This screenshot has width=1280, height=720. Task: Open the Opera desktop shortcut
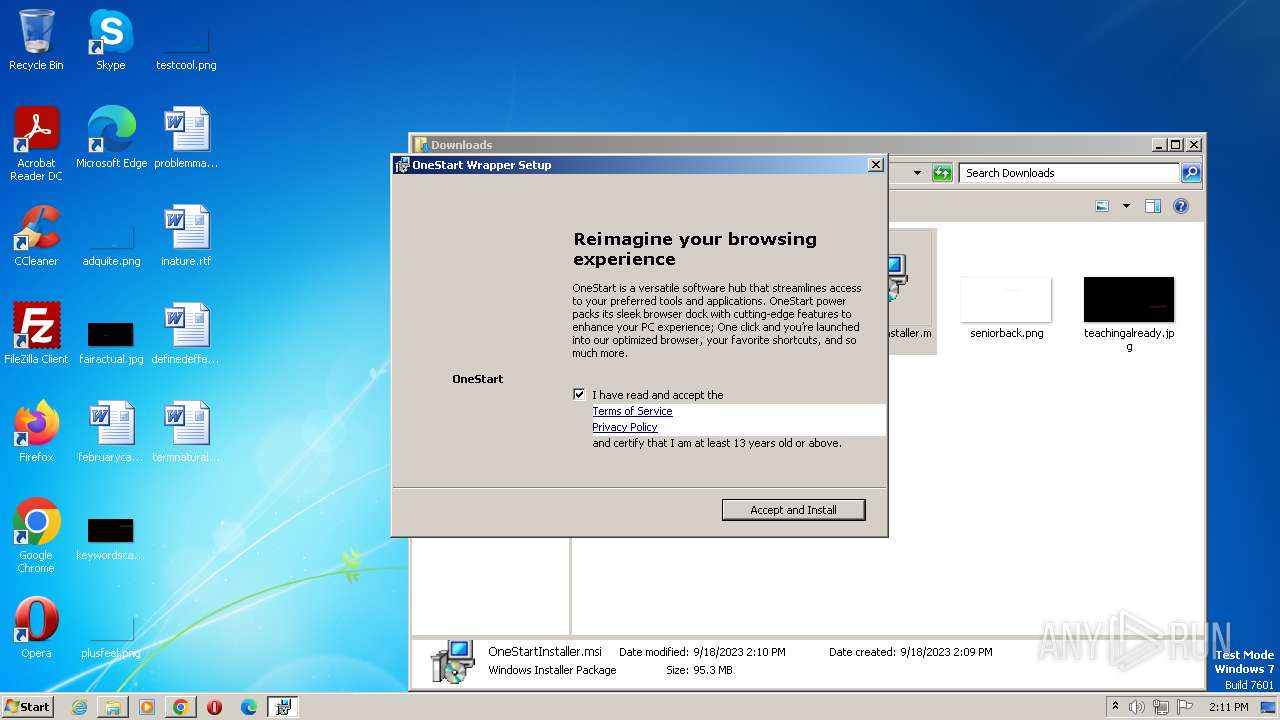click(x=36, y=628)
